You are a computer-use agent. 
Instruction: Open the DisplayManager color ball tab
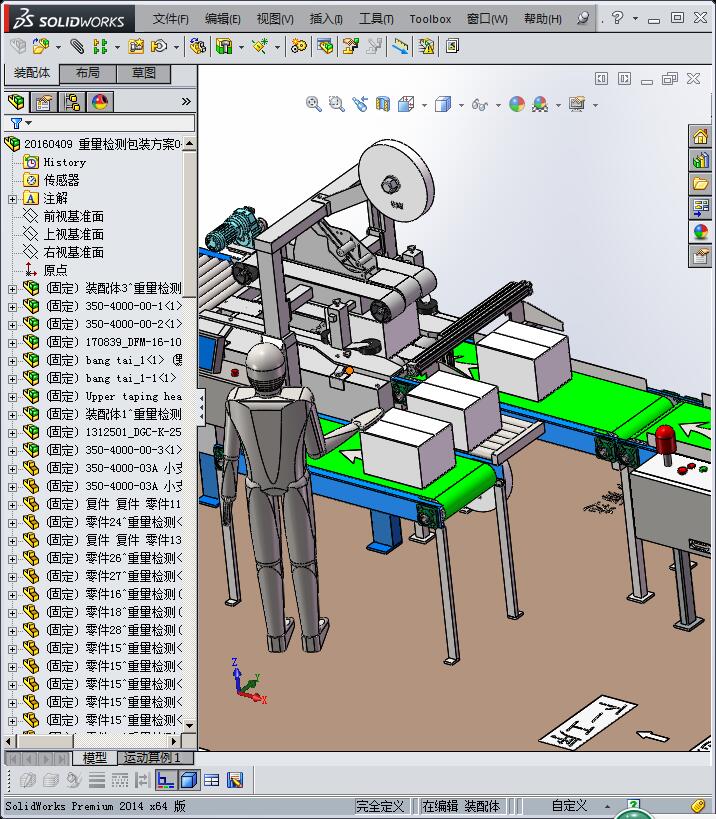[100, 101]
